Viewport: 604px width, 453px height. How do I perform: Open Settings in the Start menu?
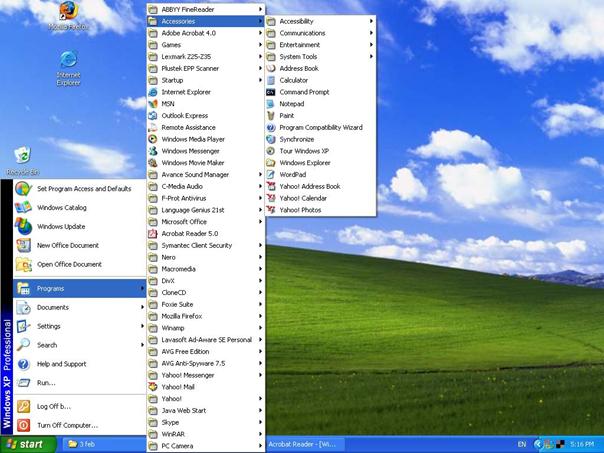(x=49, y=326)
